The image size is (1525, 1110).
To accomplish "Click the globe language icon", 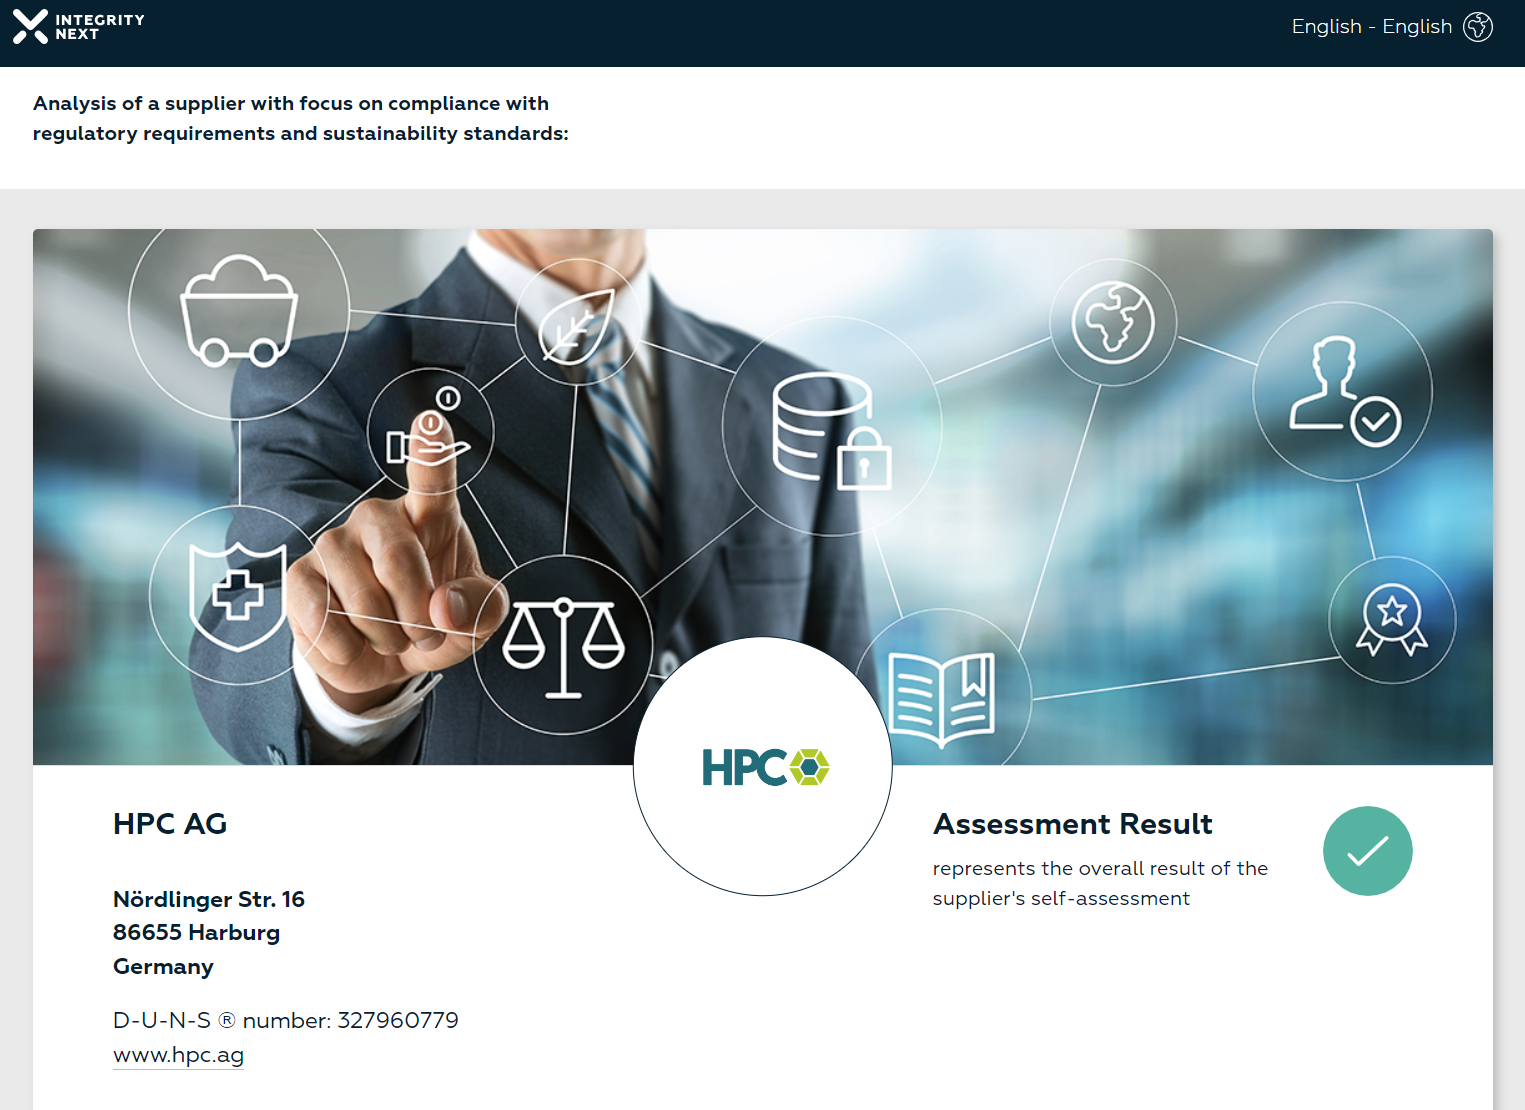I will (1477, 27).
